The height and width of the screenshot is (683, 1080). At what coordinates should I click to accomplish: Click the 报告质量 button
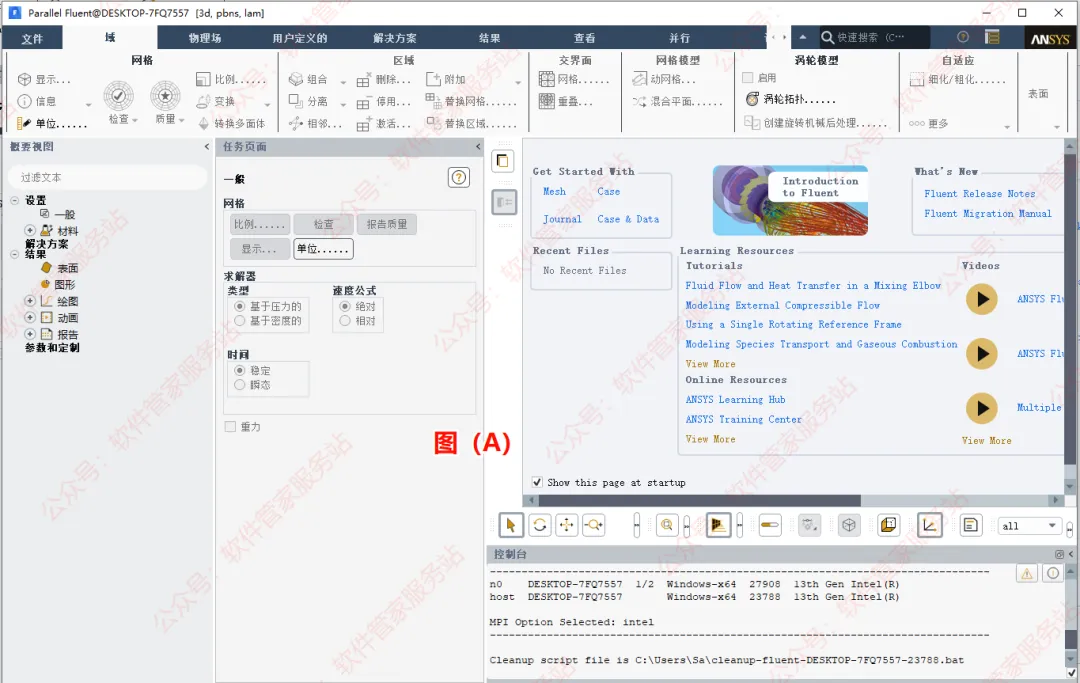386,224
